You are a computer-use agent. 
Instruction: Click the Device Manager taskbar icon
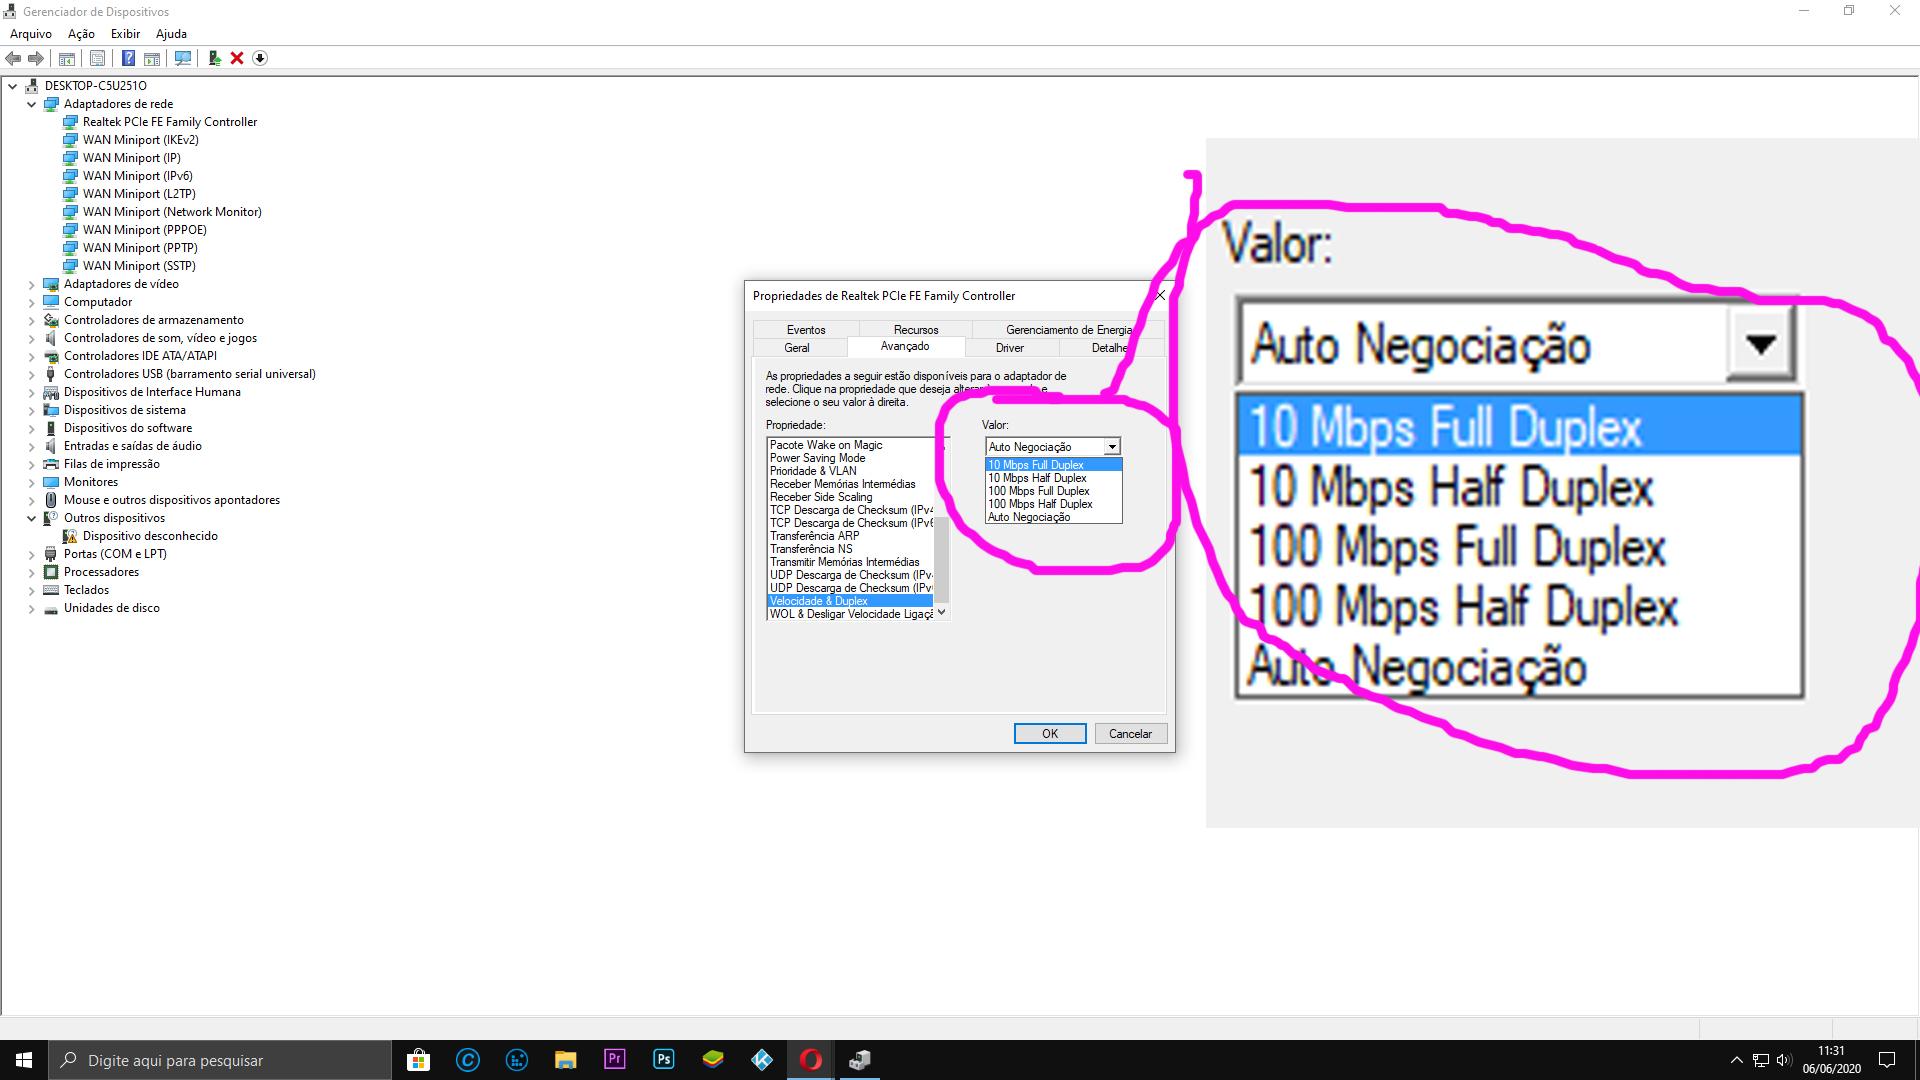[859, 1060]
